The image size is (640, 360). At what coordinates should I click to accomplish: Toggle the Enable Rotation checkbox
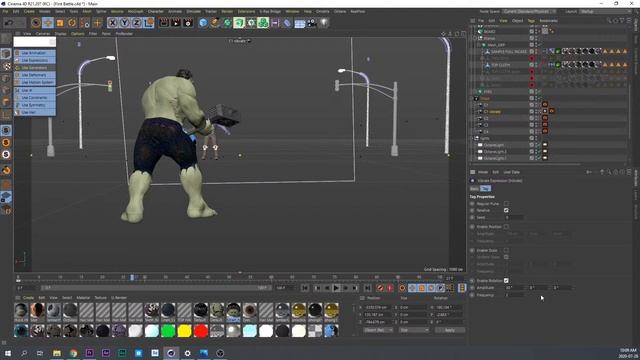click(x=506, y=281)
